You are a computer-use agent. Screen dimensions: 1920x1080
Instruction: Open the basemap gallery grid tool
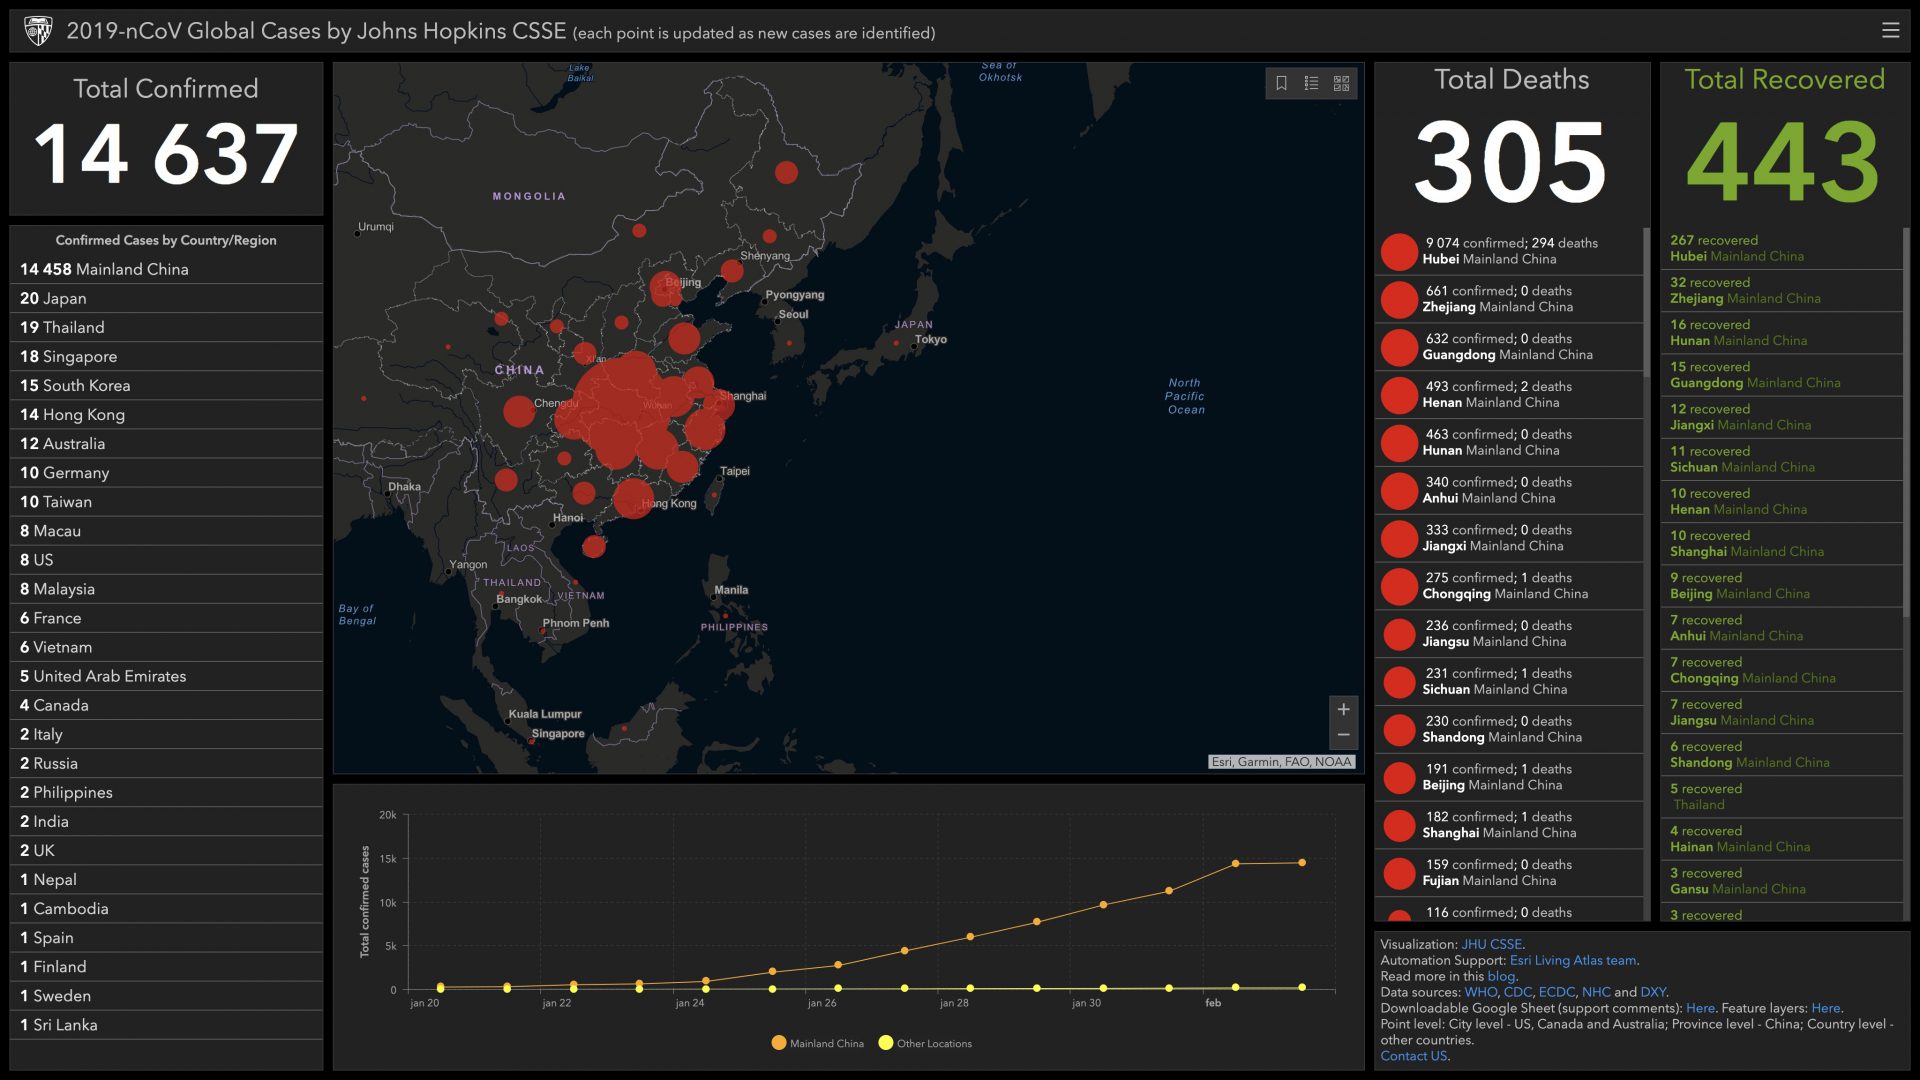tap(1341, 83)
